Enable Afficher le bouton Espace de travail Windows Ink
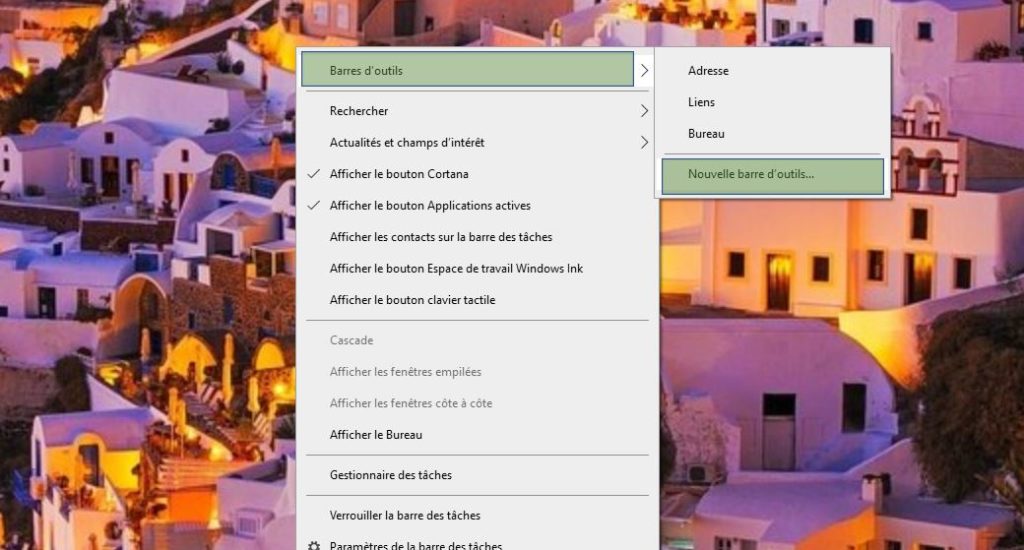1024x550 pixels. 477,268
